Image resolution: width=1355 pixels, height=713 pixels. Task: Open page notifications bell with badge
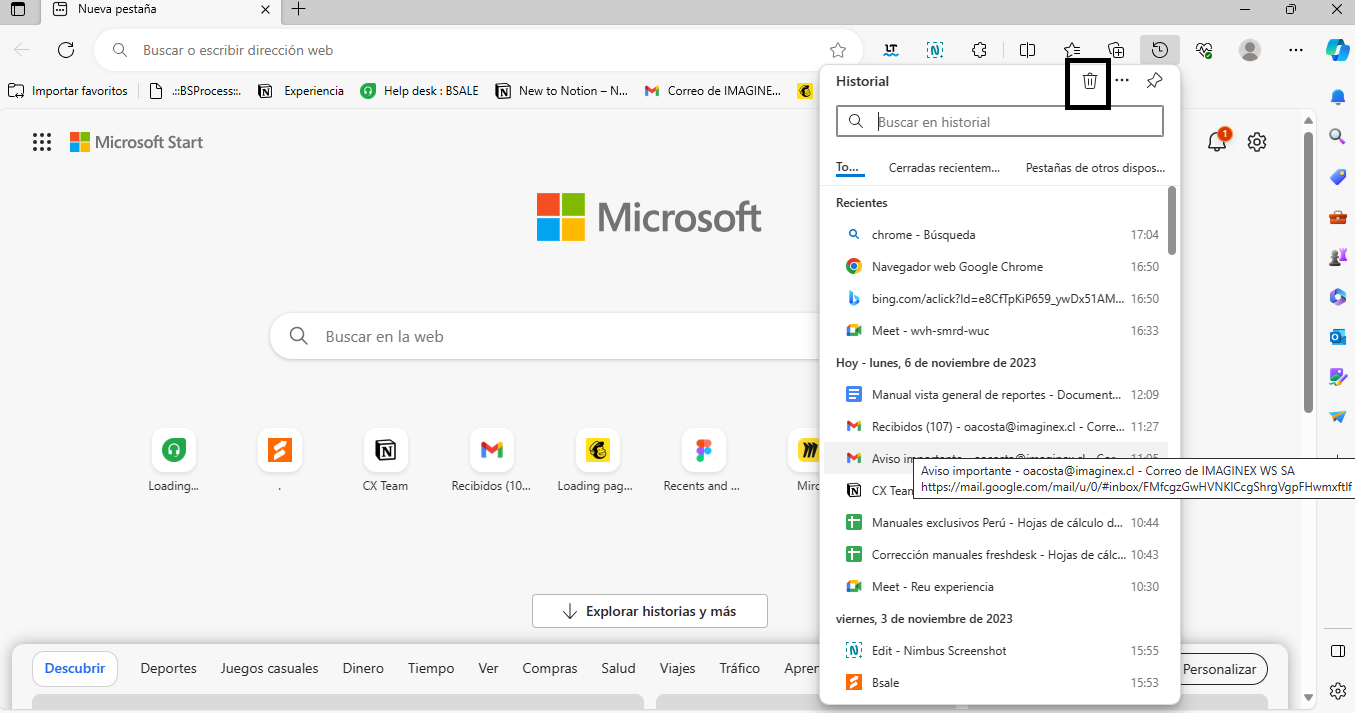coord(1217,141)
